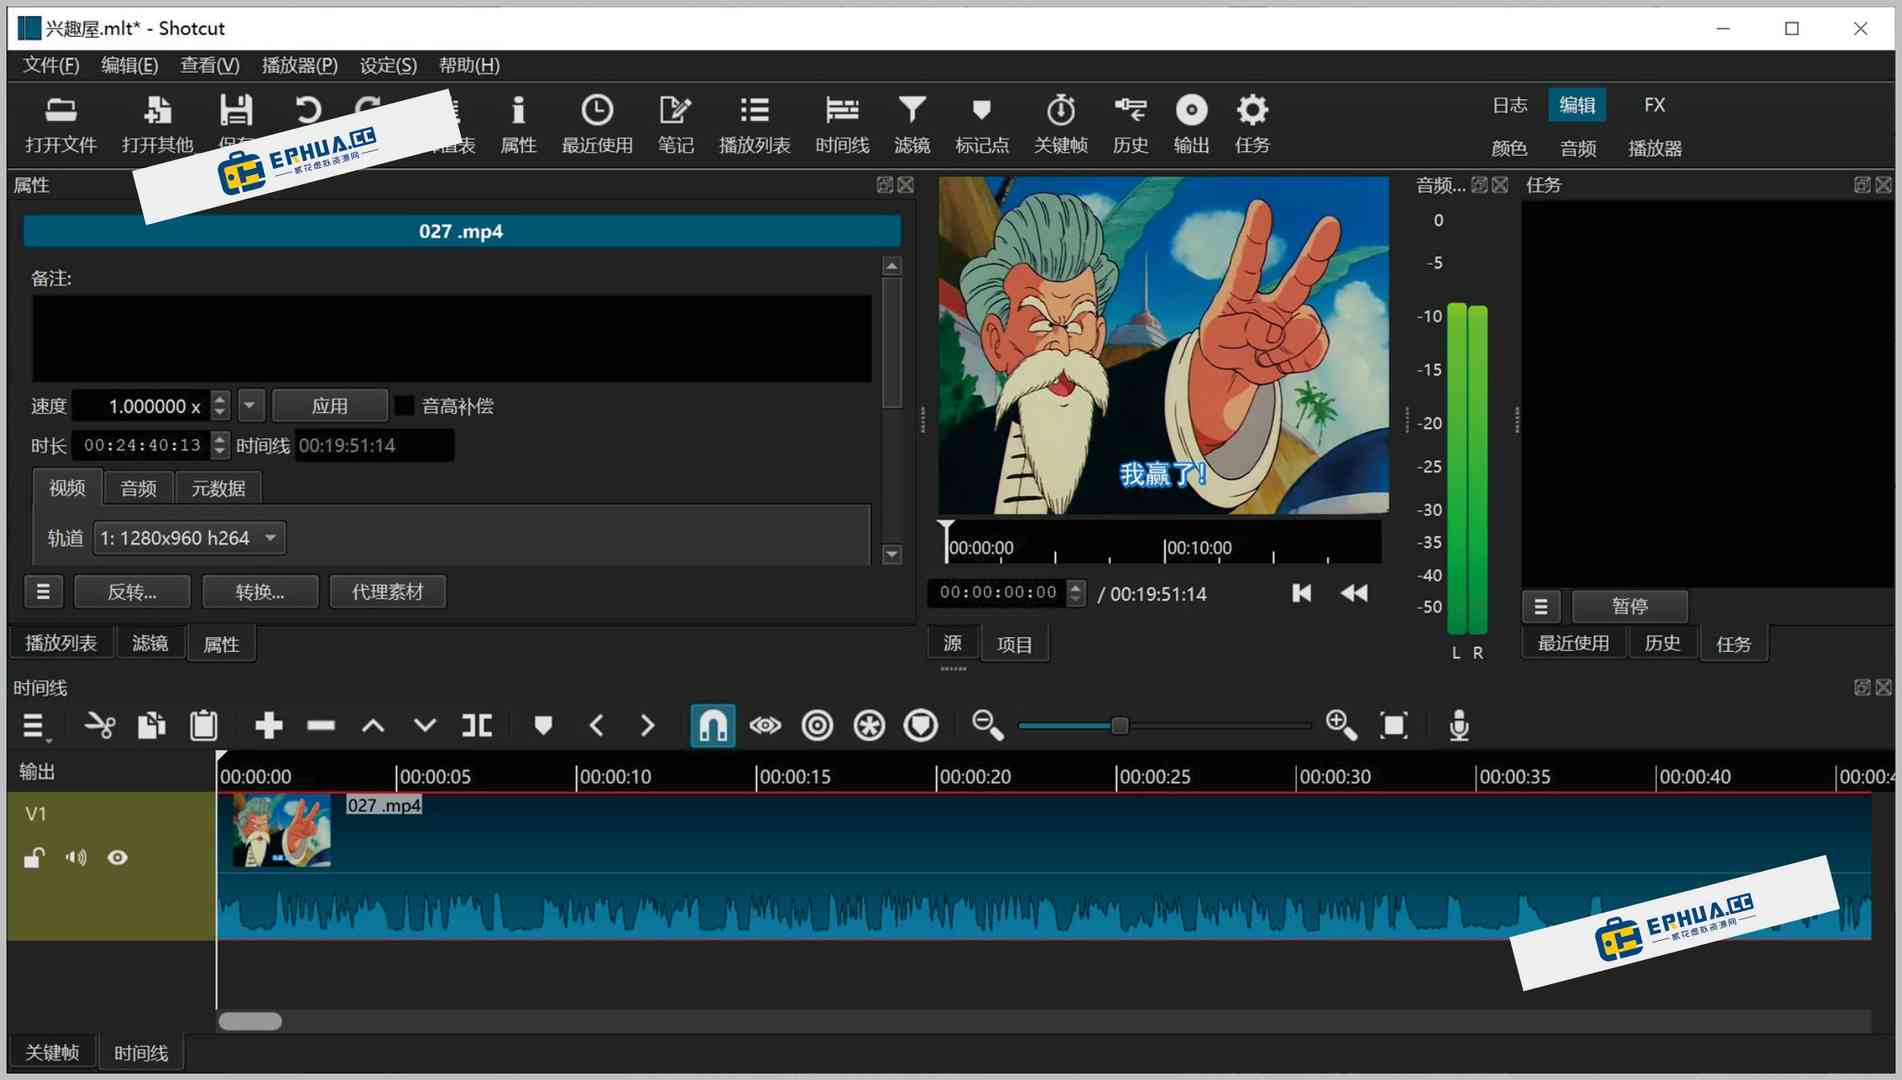Open the 播放器(P) menu
1902x1080 pixels.
299,65
